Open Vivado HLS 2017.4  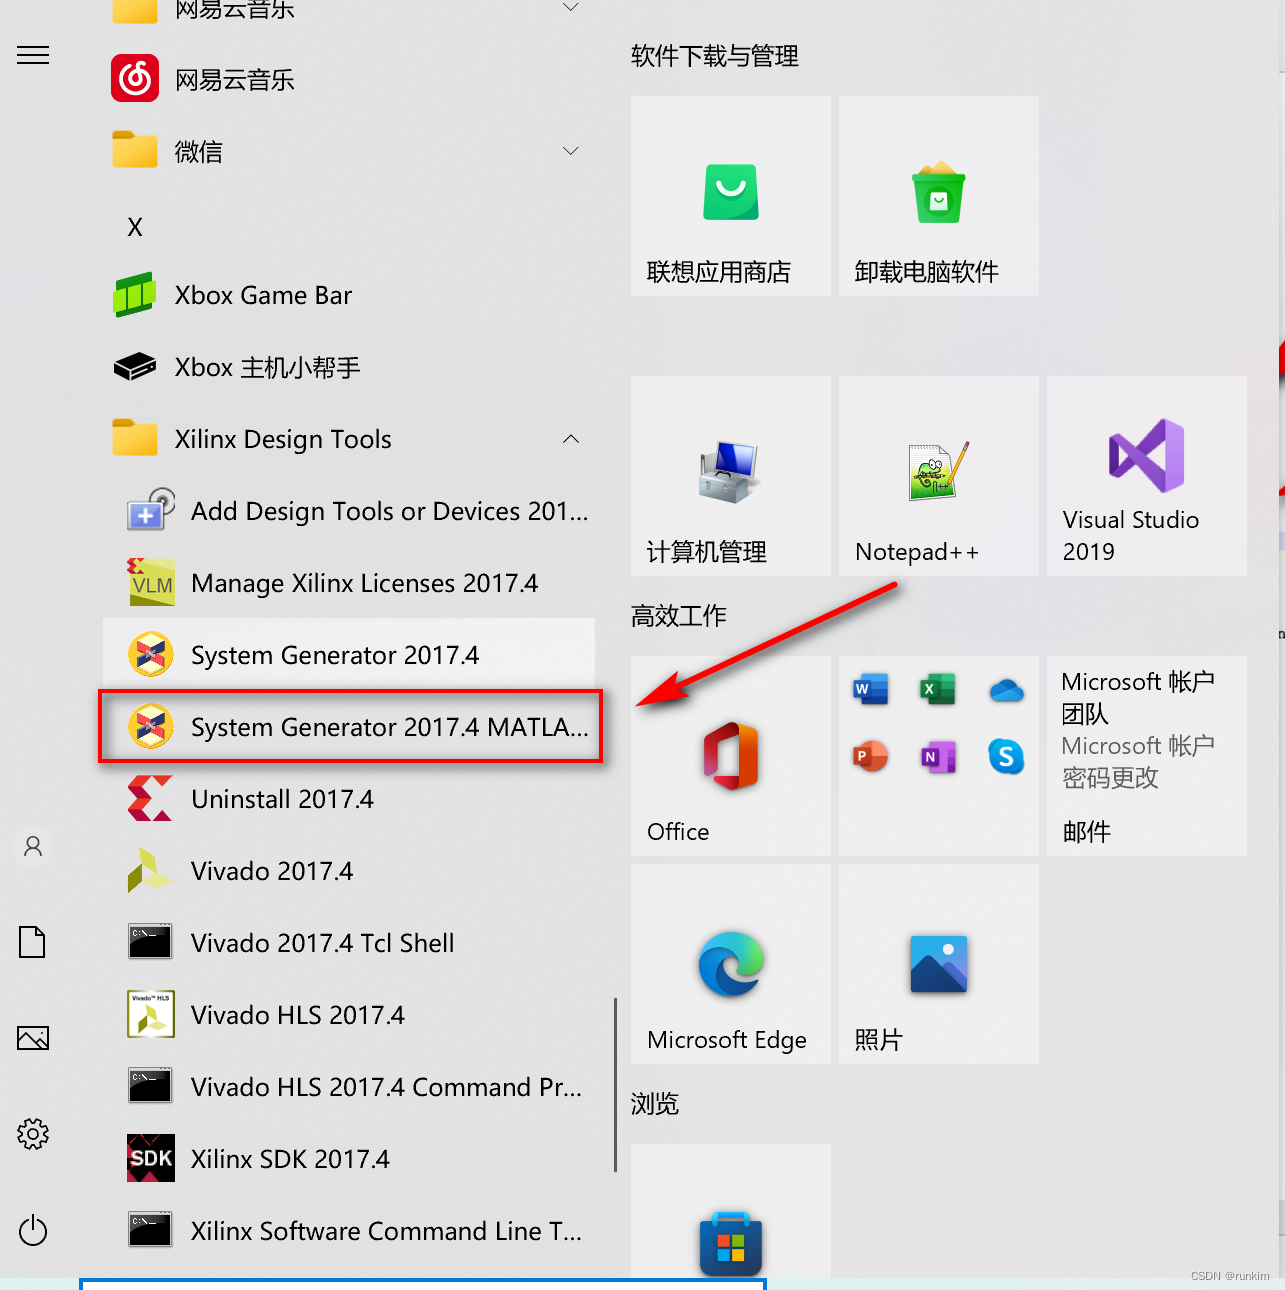pyautogui.click(x=297, y=1014)
